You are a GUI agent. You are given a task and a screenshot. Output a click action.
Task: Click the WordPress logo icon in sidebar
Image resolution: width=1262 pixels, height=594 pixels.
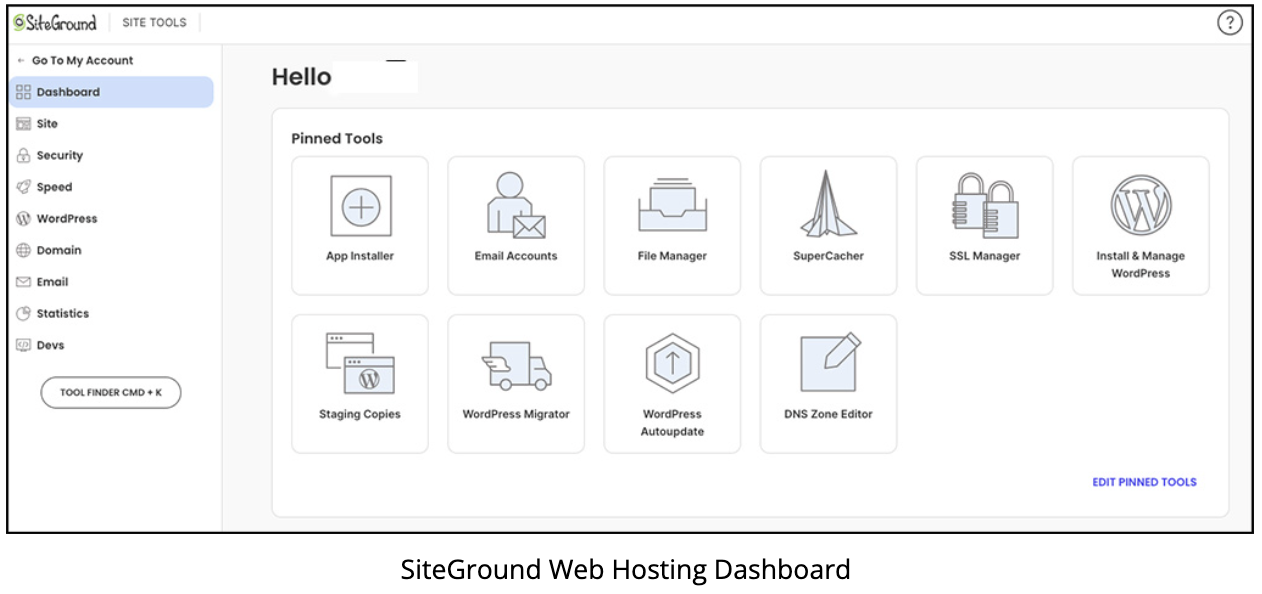pyautogui.click(x=24, y=219)
